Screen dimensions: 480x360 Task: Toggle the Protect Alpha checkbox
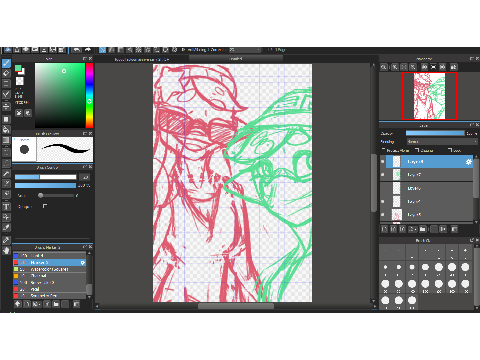383,150
